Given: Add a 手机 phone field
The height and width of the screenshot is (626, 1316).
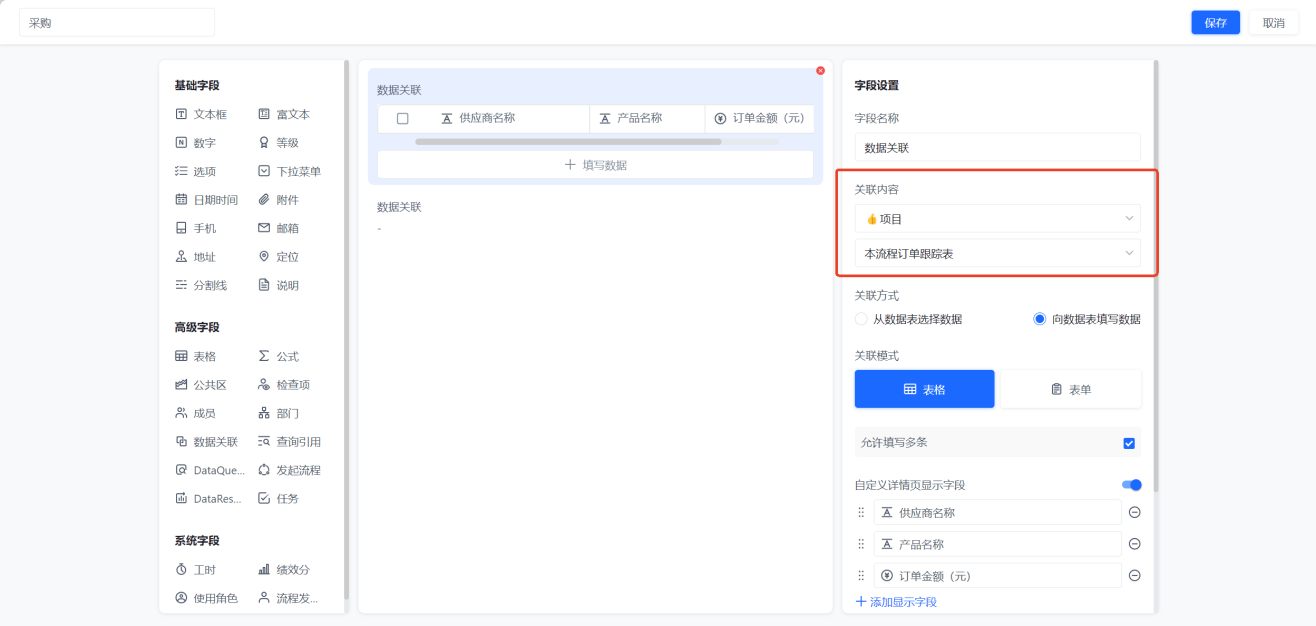Looking at the screenshot, I should (x=195, y=228).
